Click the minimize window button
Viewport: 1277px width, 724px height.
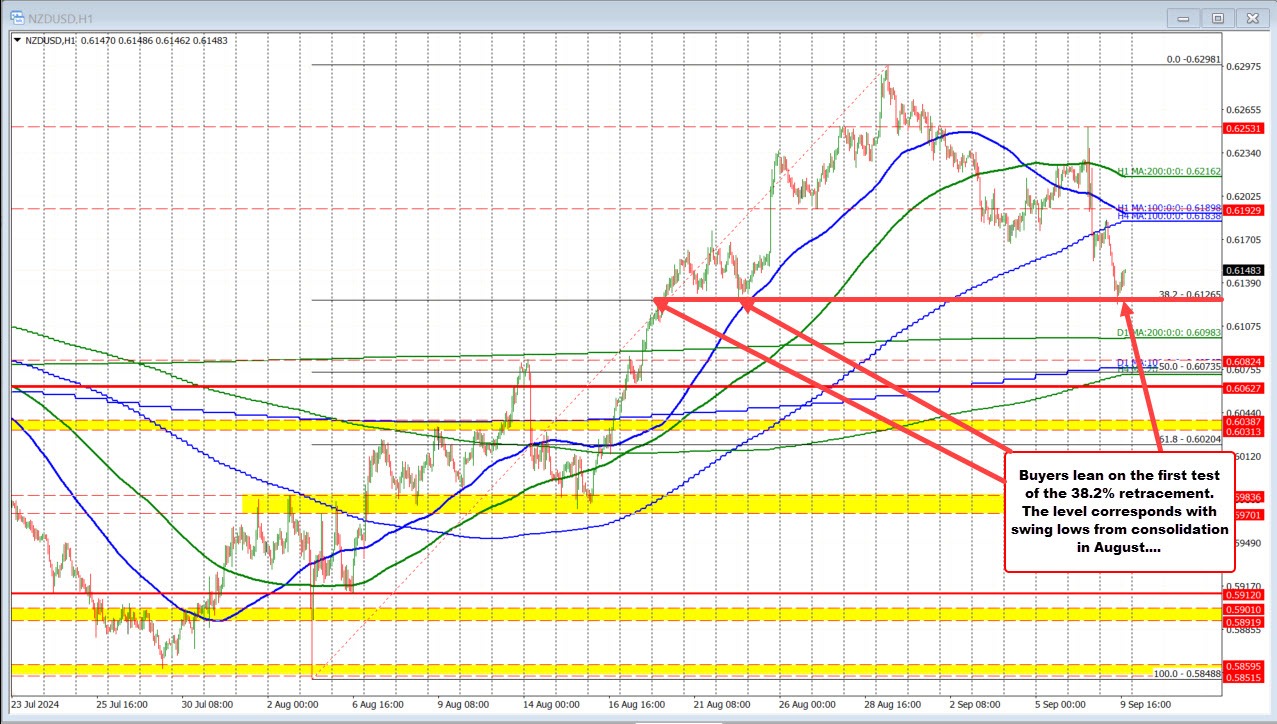point(1182,17)
